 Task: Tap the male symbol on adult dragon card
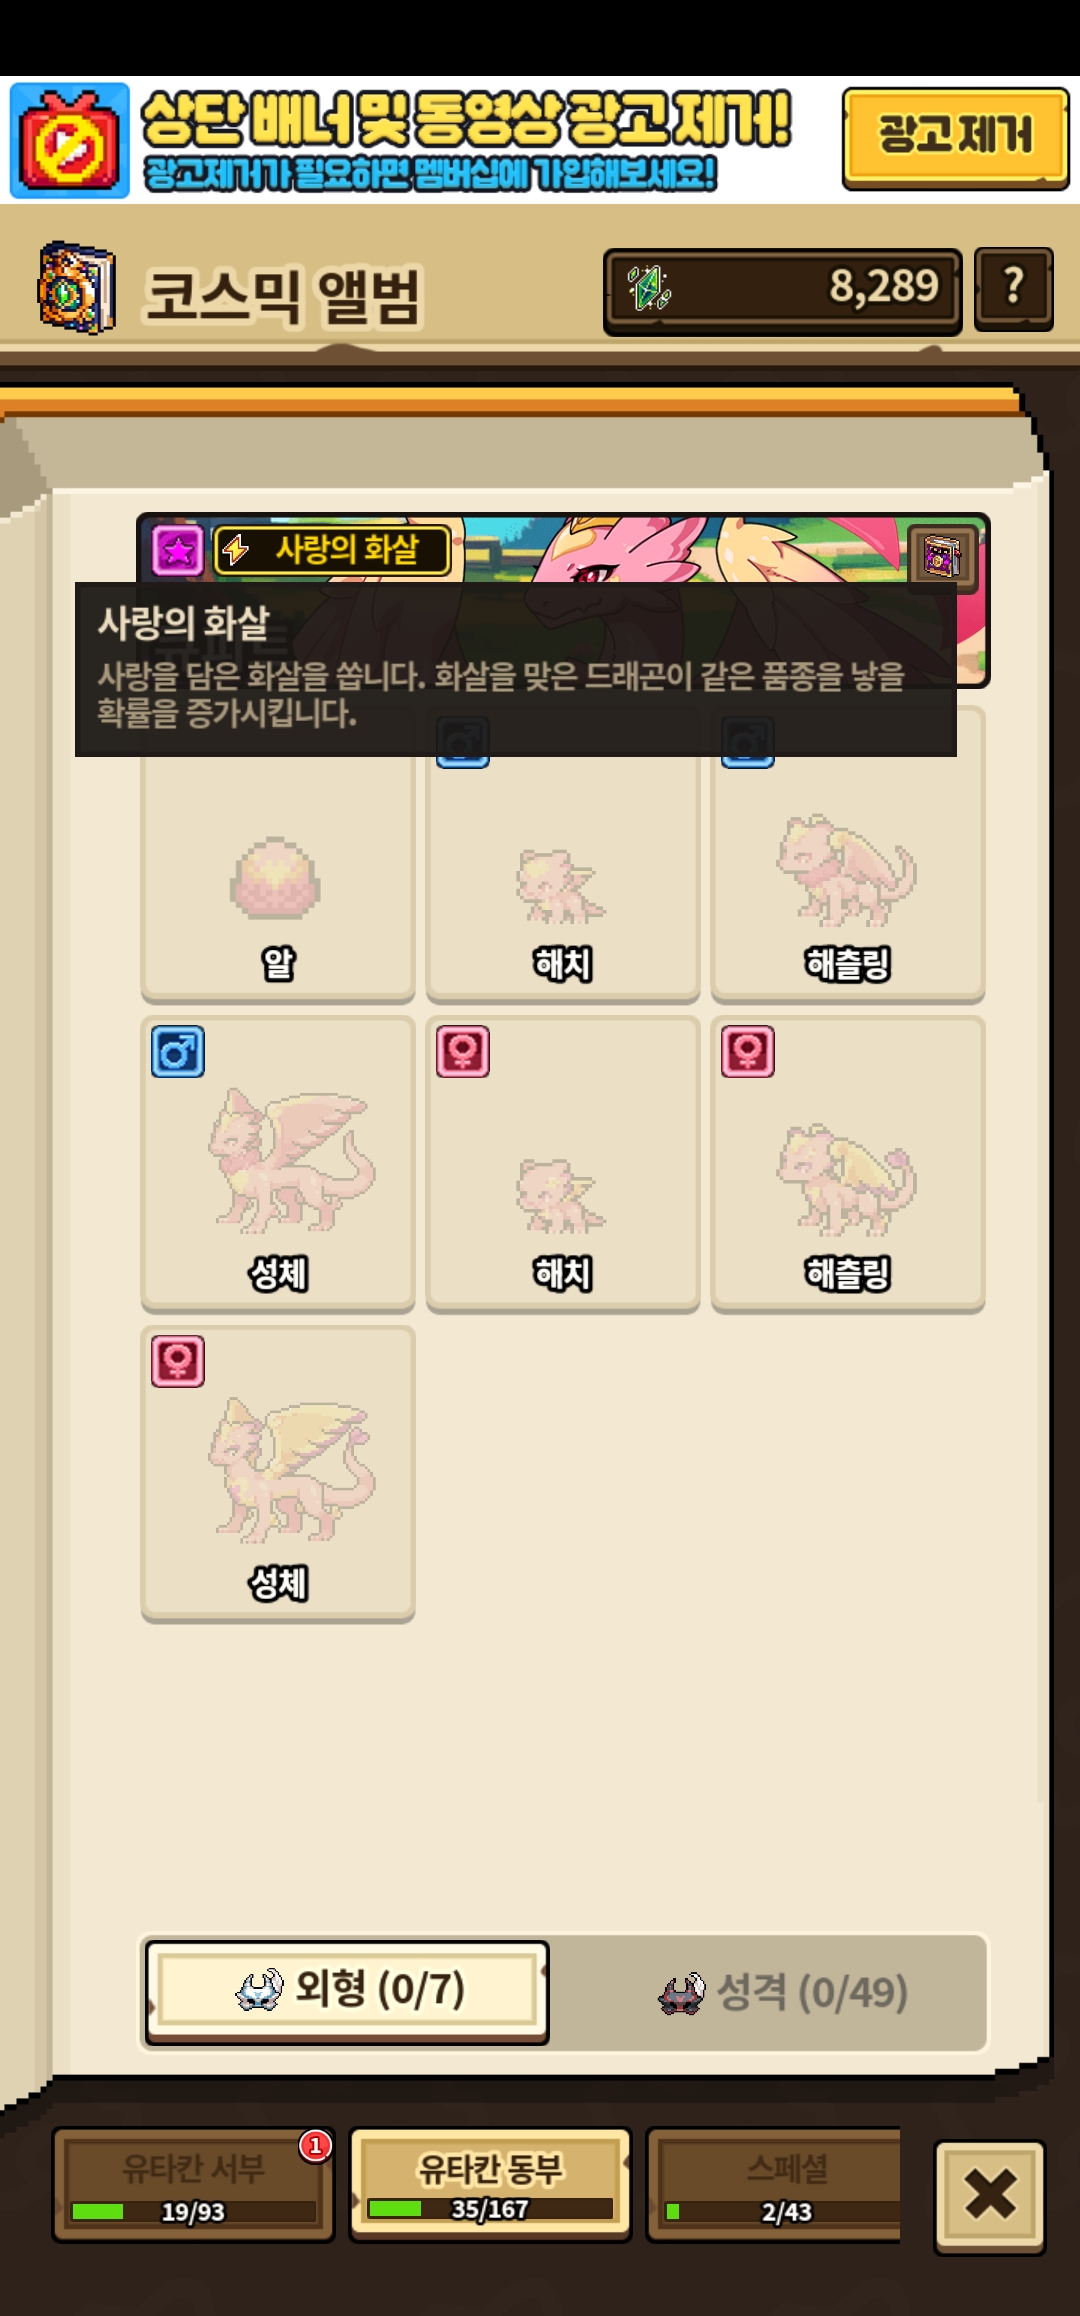178,1052
